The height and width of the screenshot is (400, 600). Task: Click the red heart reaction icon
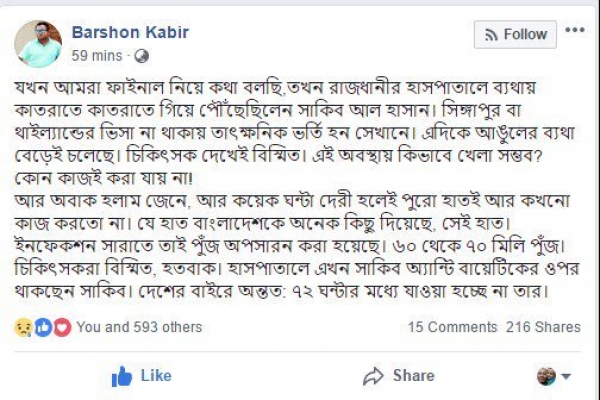61,327
